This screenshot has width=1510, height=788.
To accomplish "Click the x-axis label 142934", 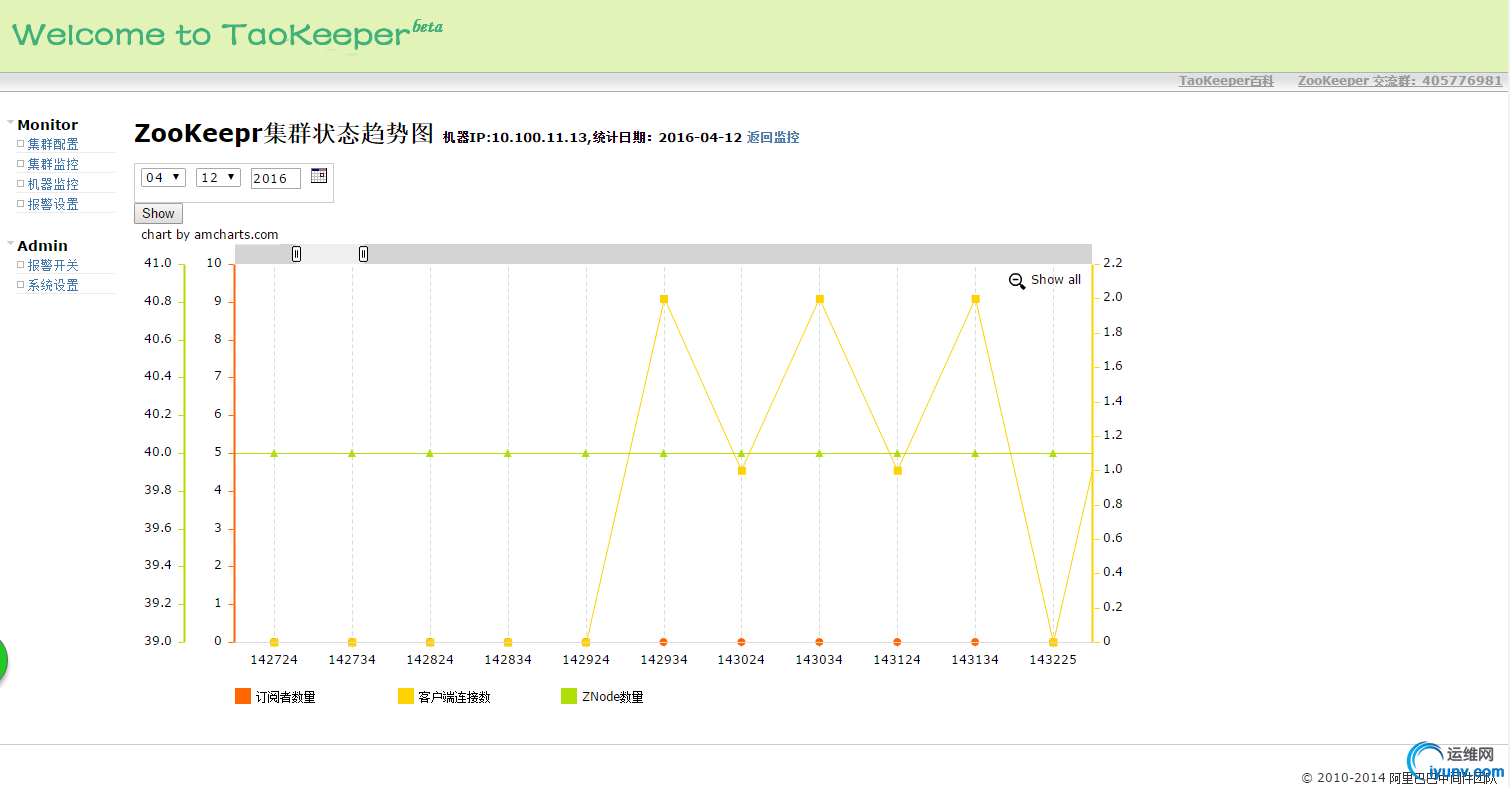I will (x=664, y=659).
